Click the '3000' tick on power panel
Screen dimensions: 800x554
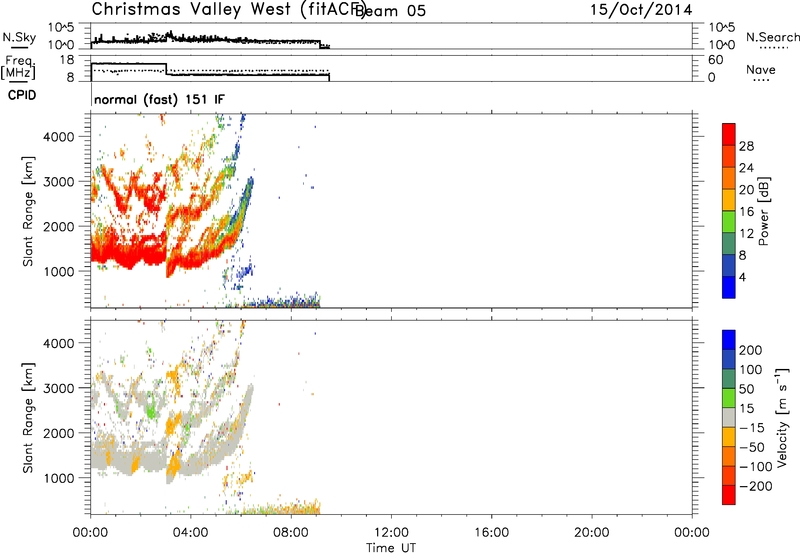click(x=59, y=182)
